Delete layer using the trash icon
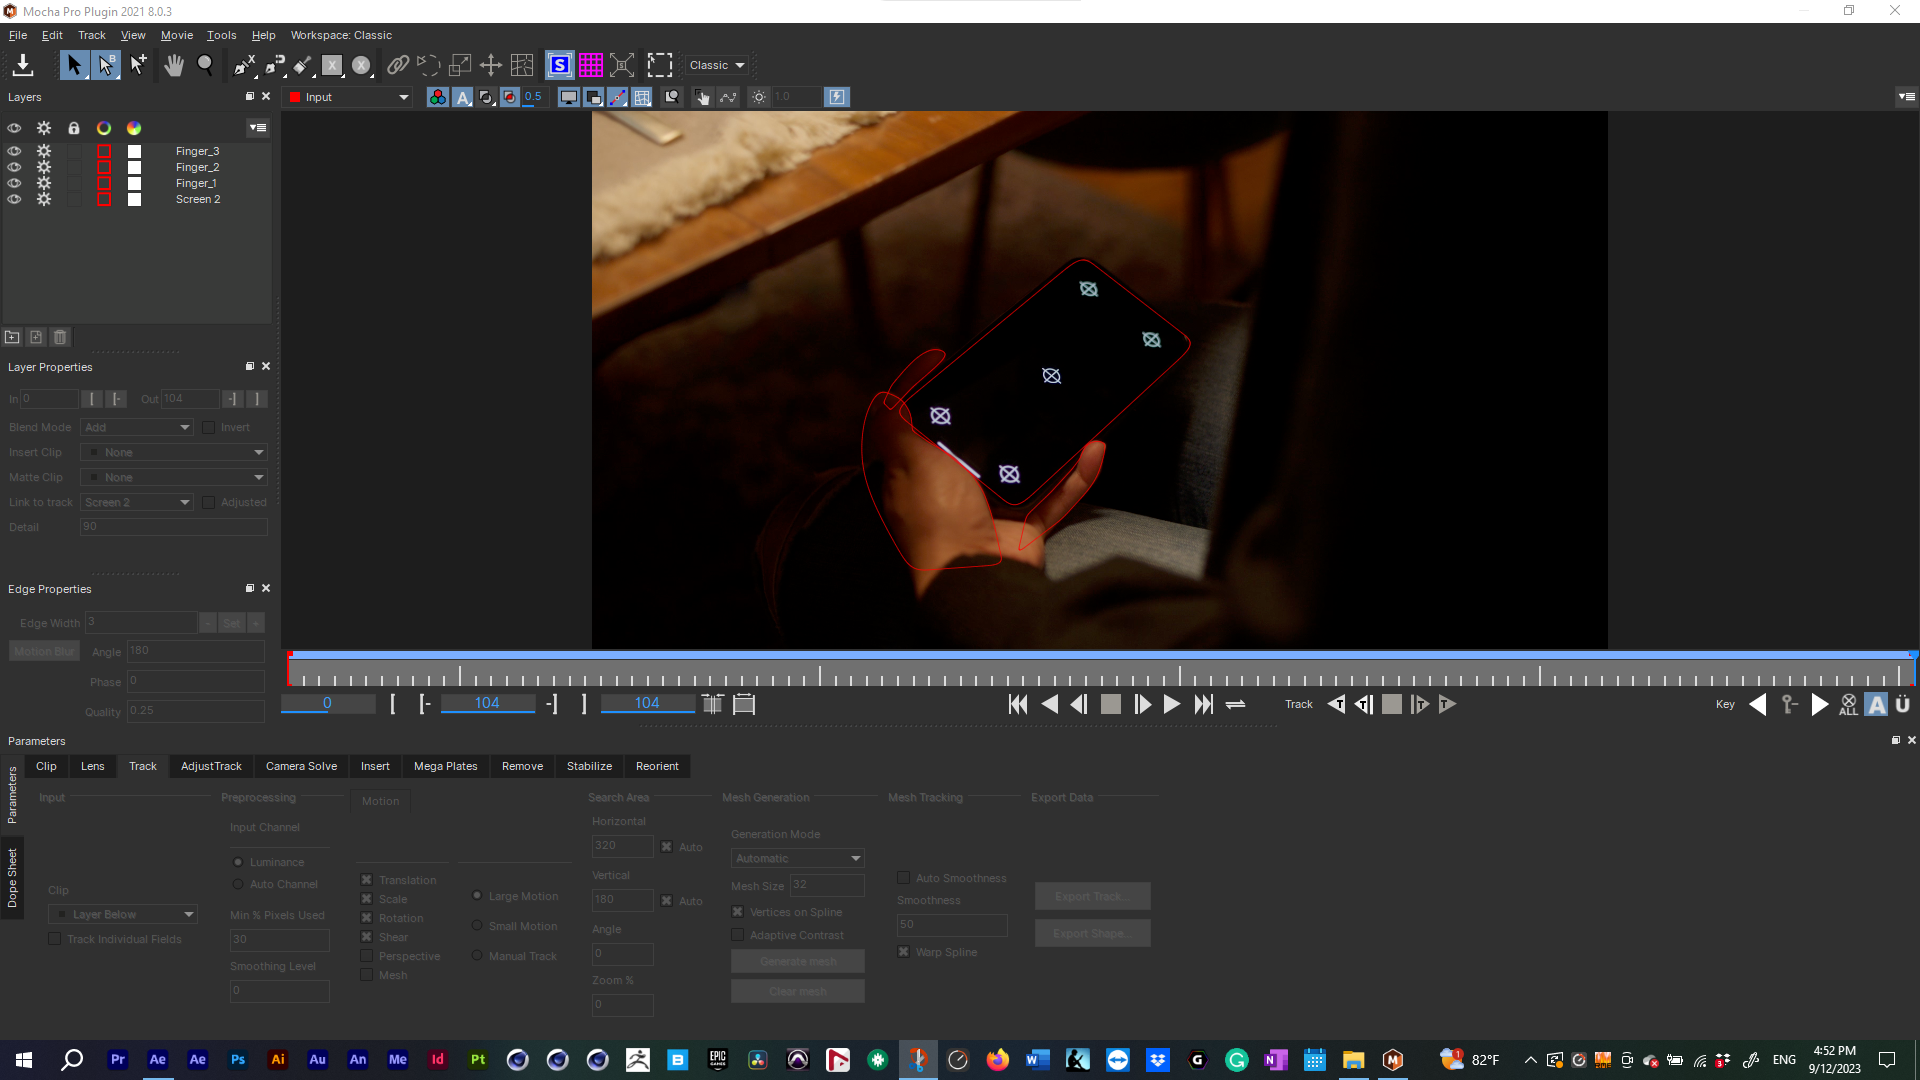 [x=60, y=338]
